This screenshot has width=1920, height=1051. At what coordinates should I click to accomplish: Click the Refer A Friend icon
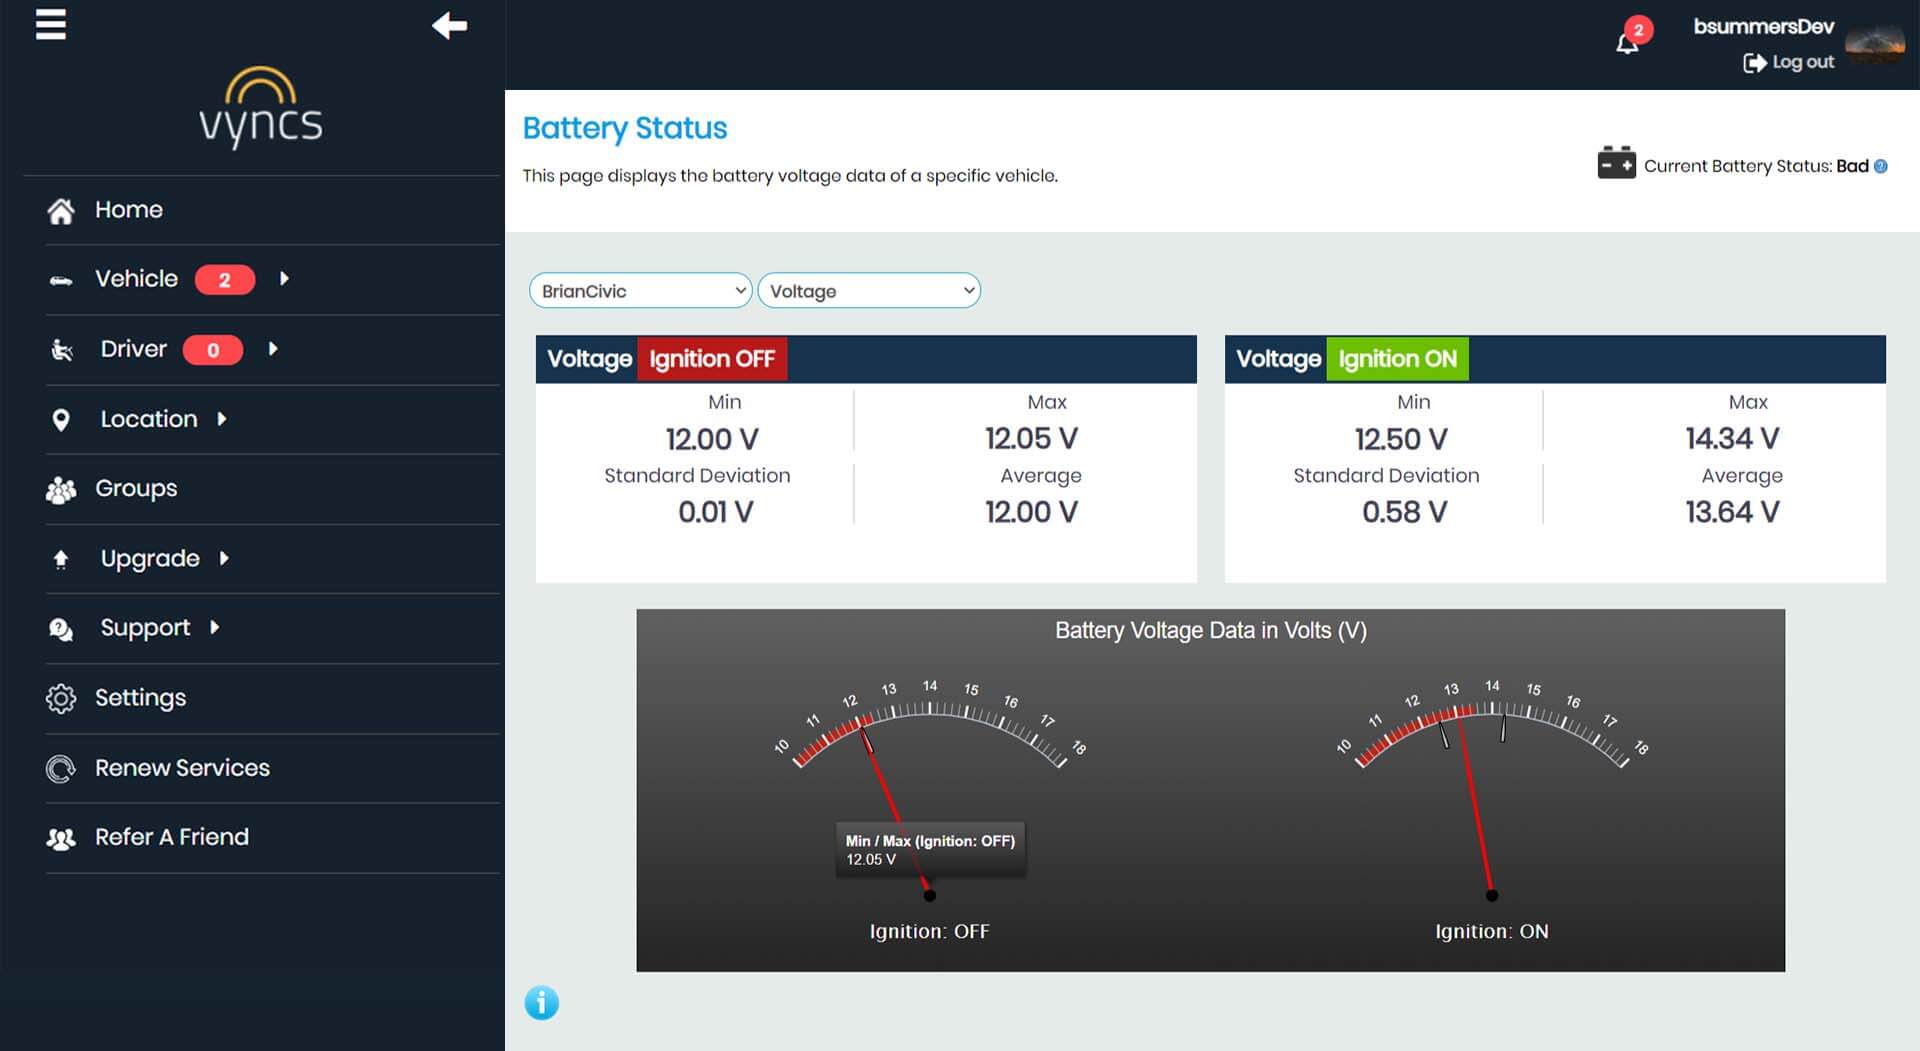tap(61, 839)
